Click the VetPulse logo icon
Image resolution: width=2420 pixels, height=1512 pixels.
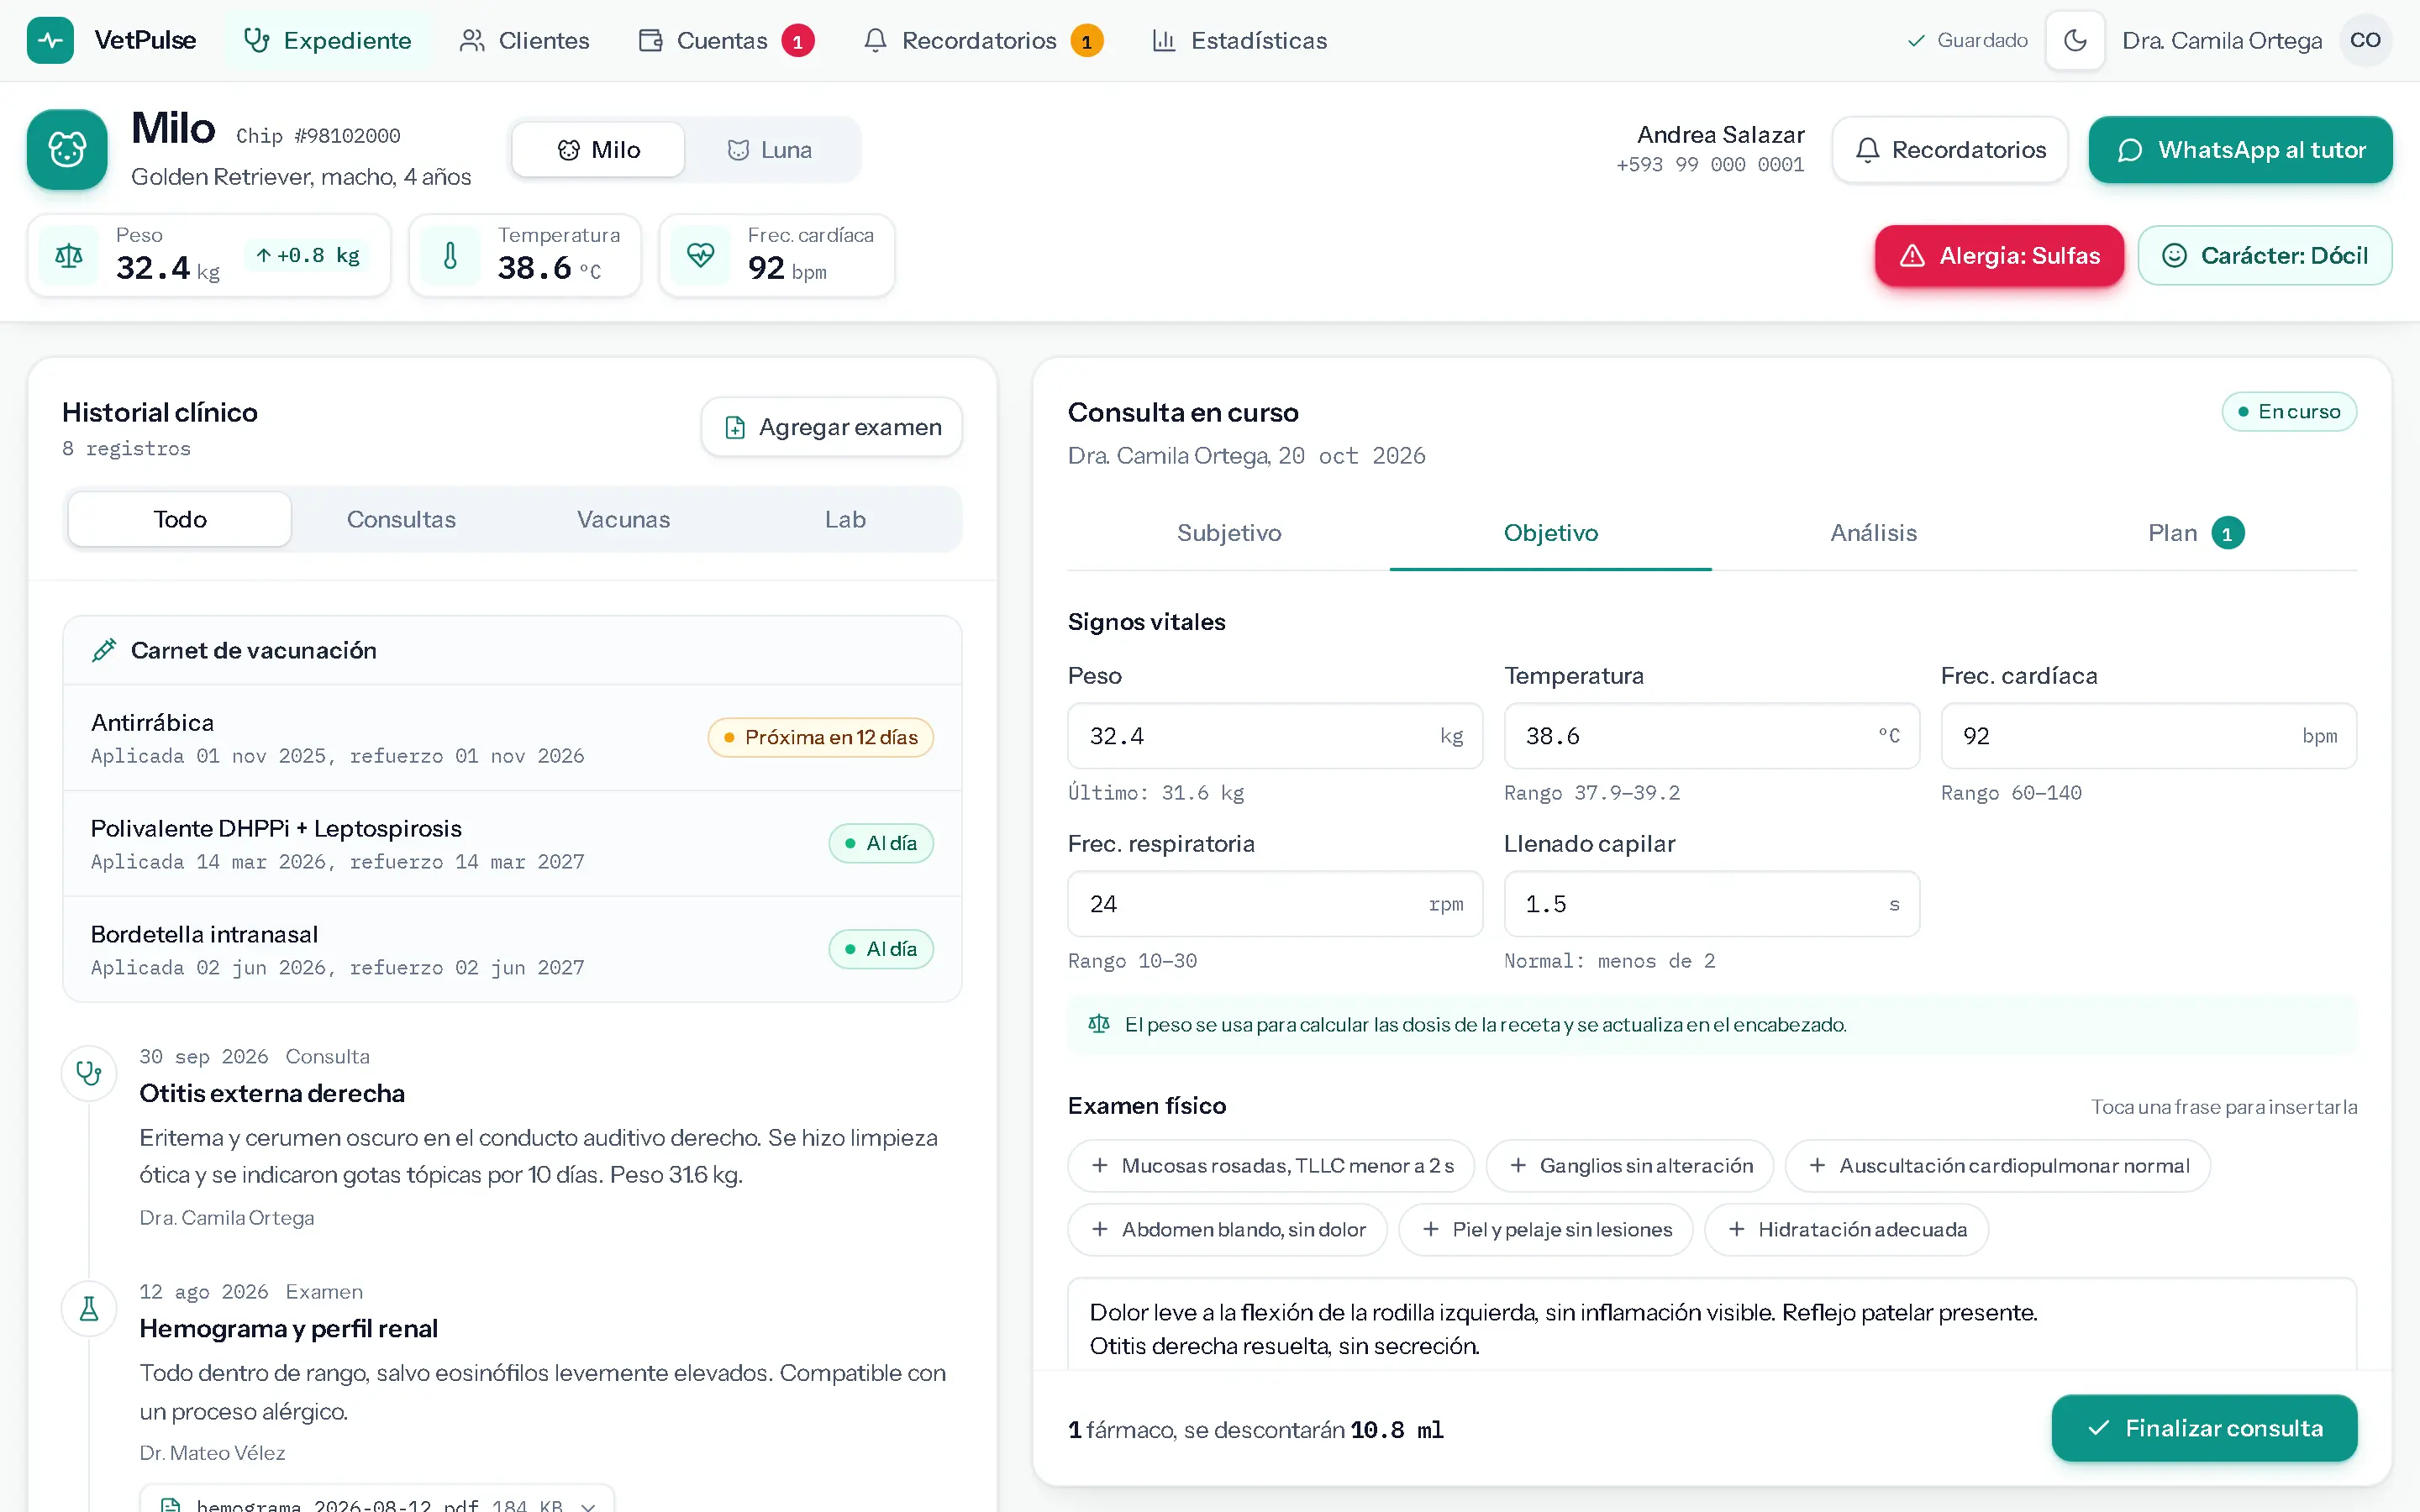pos(50,40)
